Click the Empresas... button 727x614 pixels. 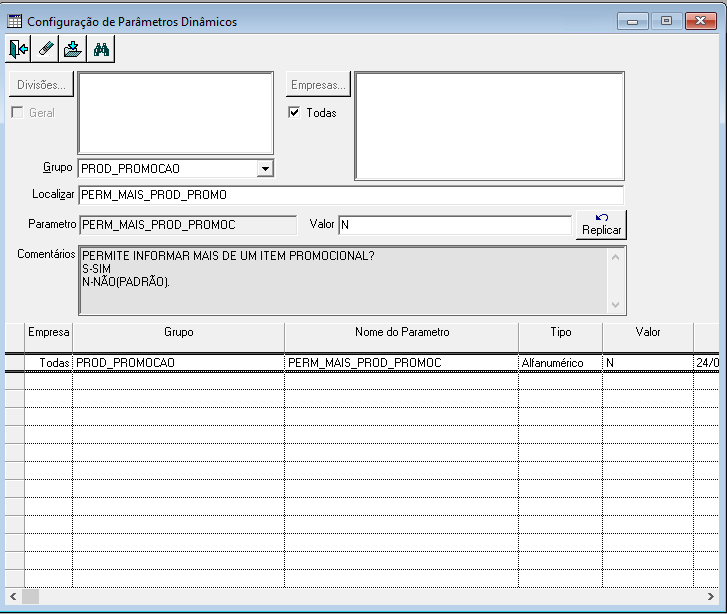click(318, 84)
